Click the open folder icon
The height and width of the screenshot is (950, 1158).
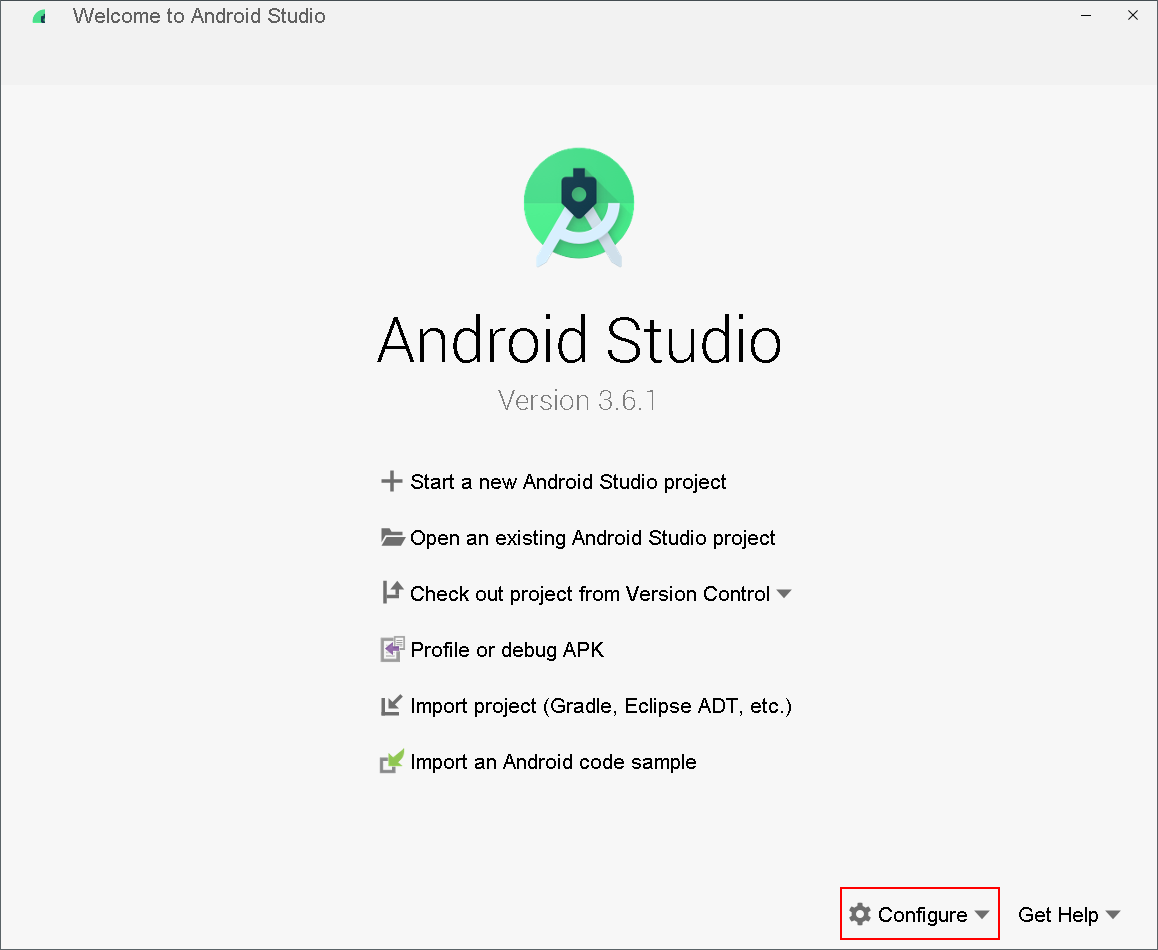point(392,538)
